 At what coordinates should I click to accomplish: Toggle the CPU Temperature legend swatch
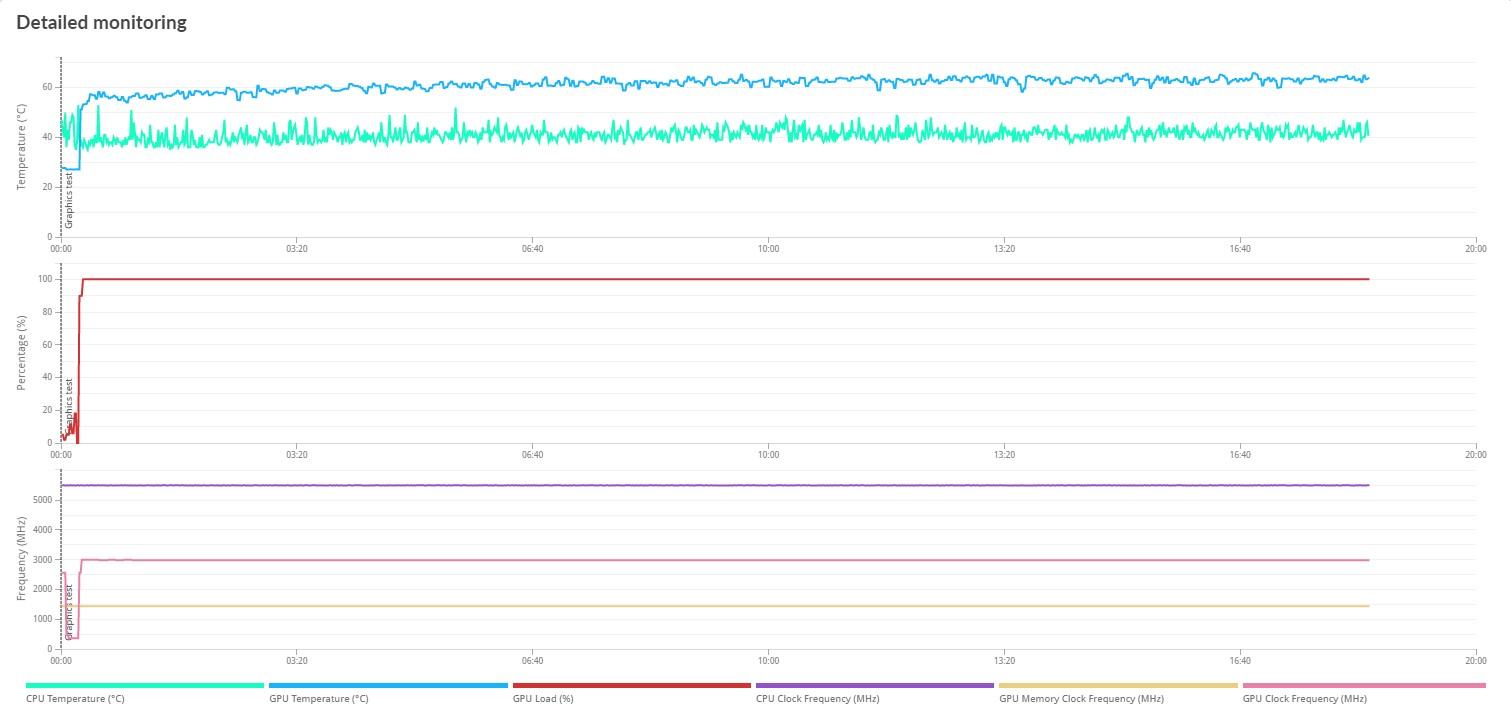tap(145, 686)
